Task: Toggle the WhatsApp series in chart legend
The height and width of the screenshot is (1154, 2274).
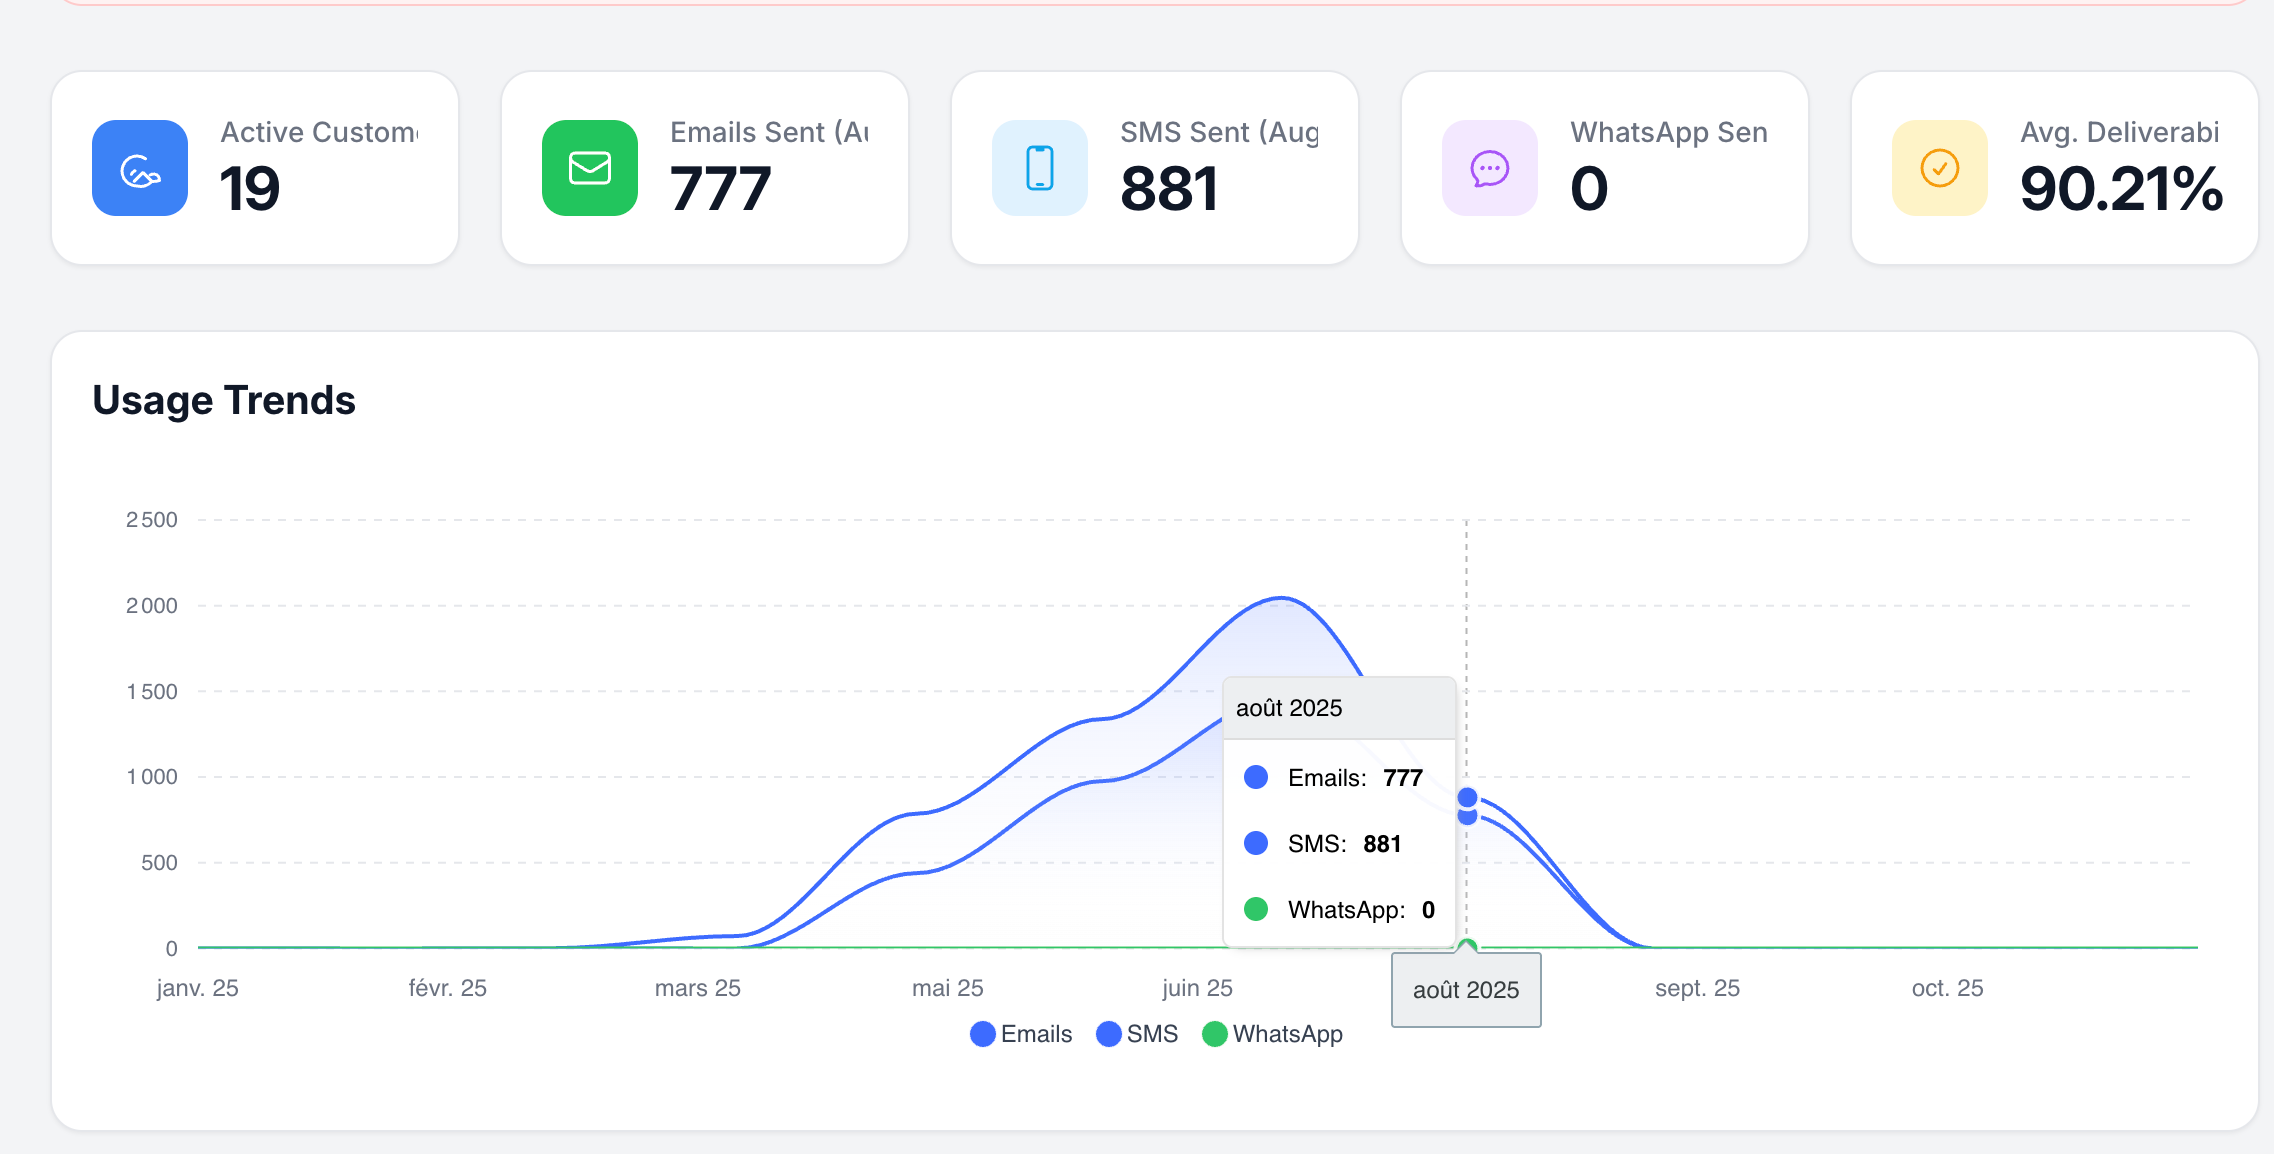Action: click(x=1272, y=1034)
